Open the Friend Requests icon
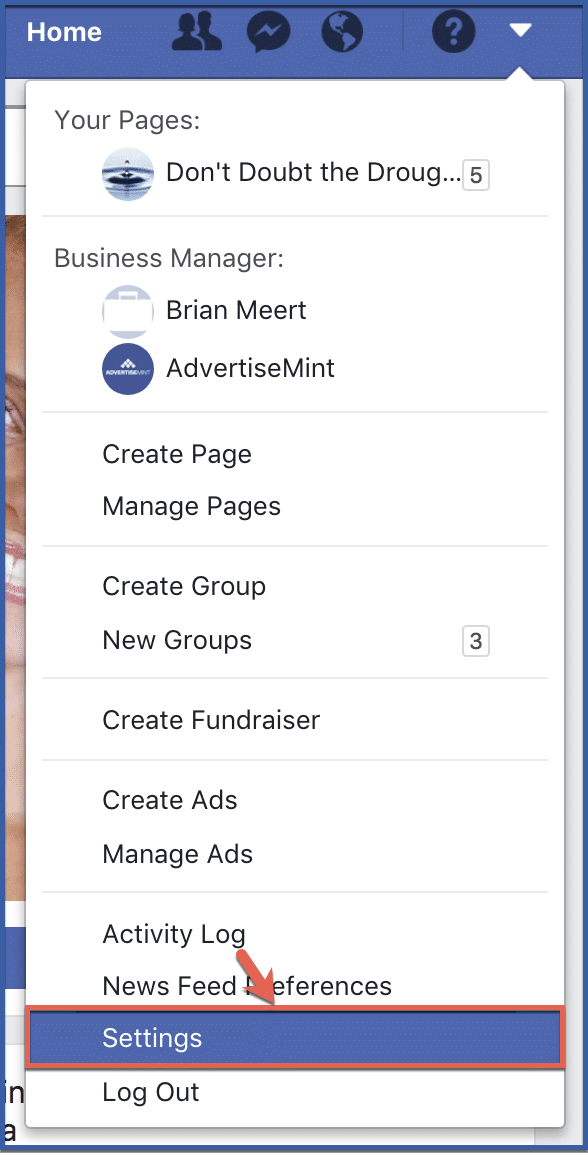Screen dimensions: 588x1153 point(196,33)
